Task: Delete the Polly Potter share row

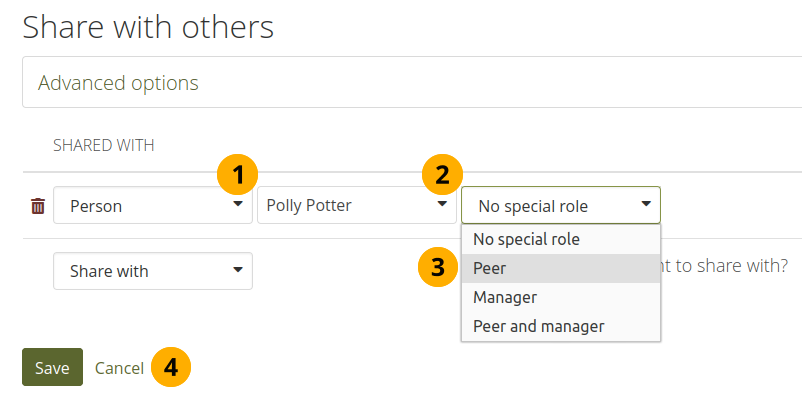Action: [38, 206]
